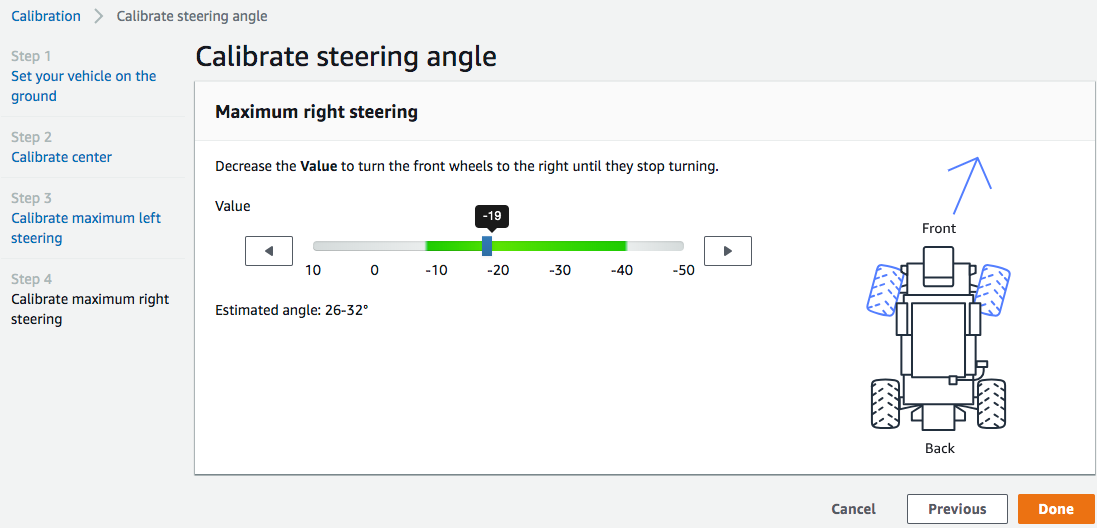Click the blue steering value slider handle
This screenshot has width=1097, height=528.
(487, 246)
